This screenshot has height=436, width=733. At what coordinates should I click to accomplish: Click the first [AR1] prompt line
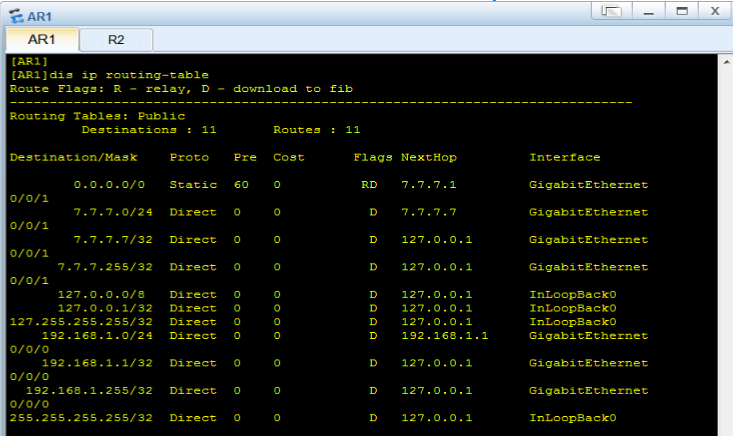pos(29,61)
